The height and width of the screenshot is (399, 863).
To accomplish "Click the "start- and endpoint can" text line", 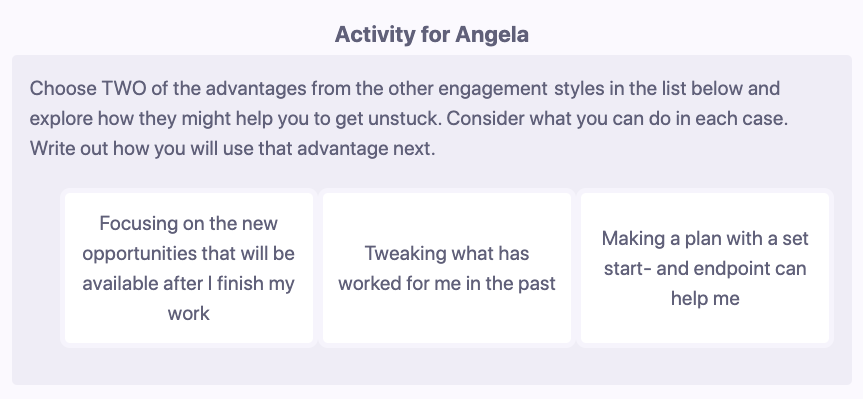I will click(x=704, y=268).
